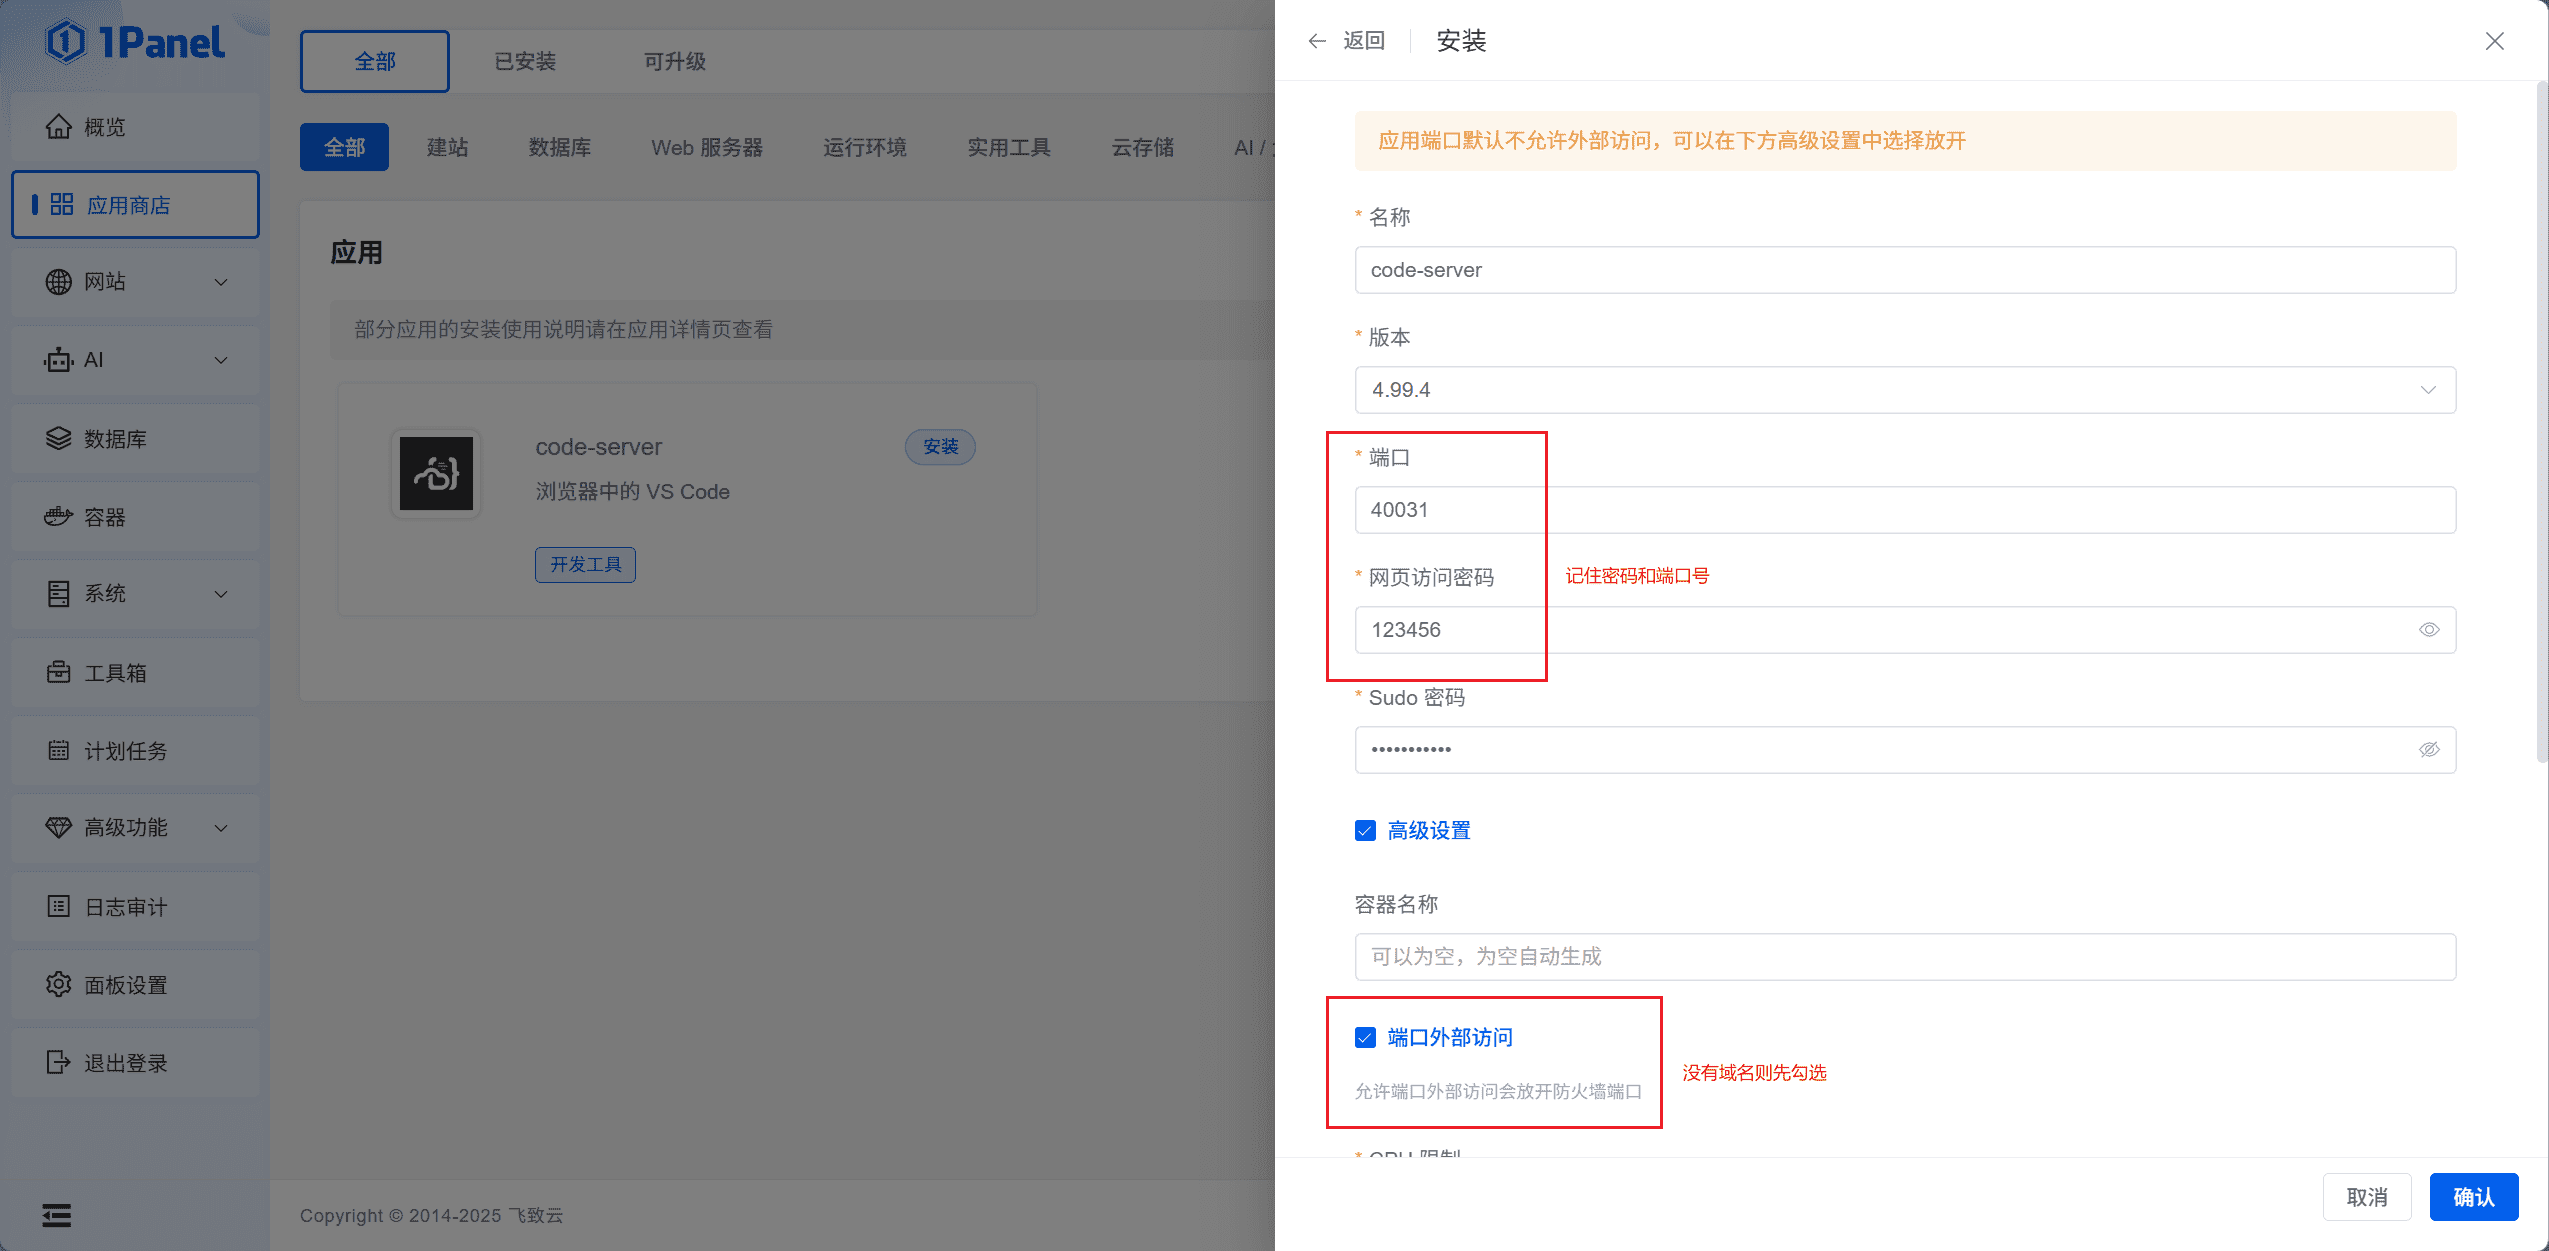The height and width of the screenshot is (1251, 2549).
Task: Click the 计划任务 calendar icon
Action: 59,750
